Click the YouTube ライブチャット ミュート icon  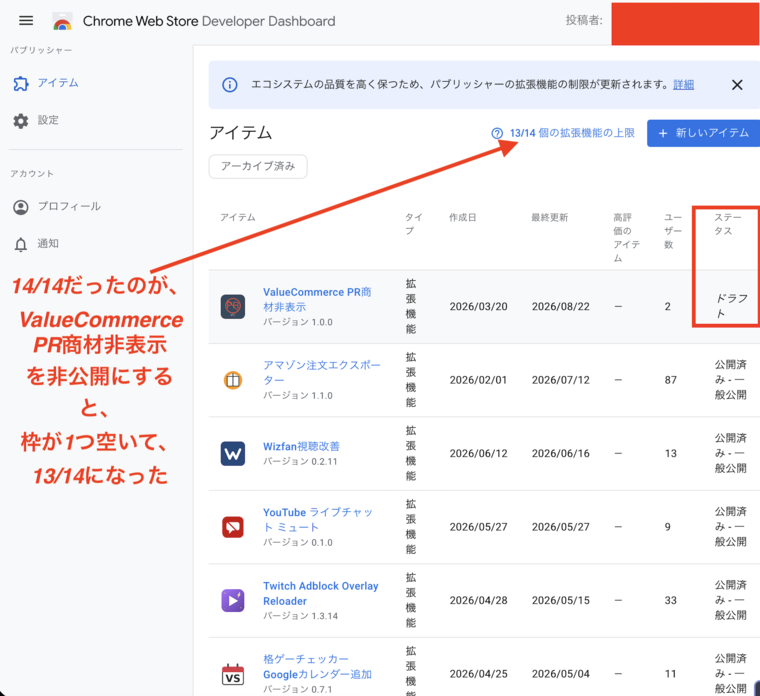click(x=233, y=527)
